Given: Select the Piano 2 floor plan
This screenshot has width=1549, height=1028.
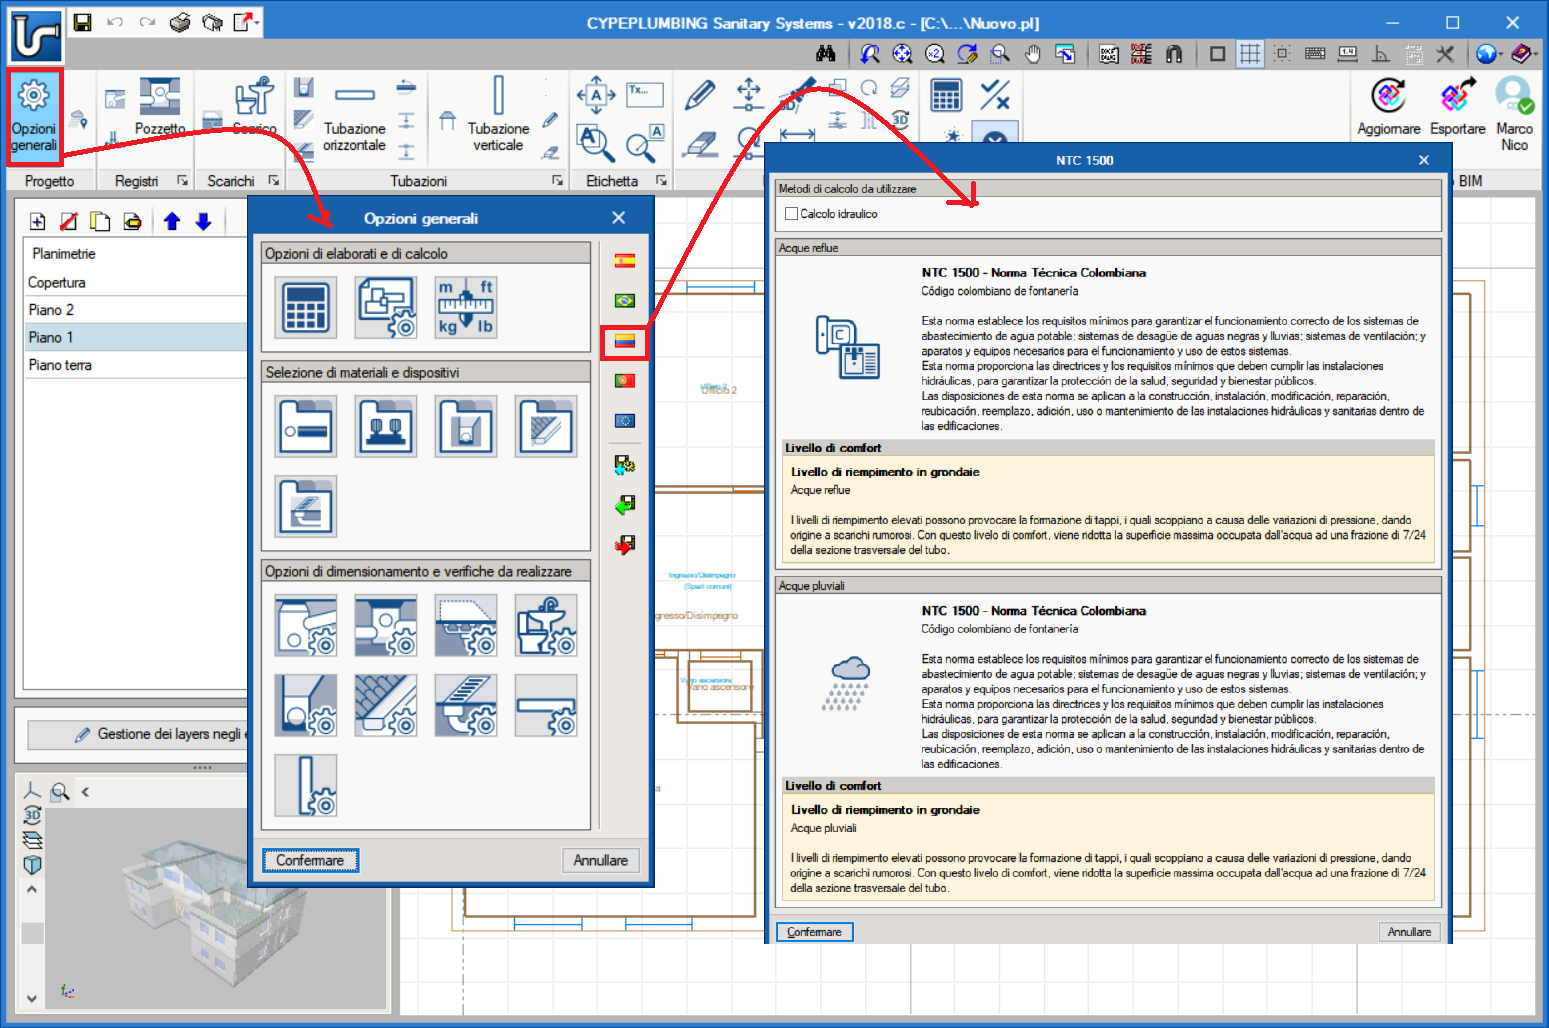Looking at the screenshot, I should 135,310.
